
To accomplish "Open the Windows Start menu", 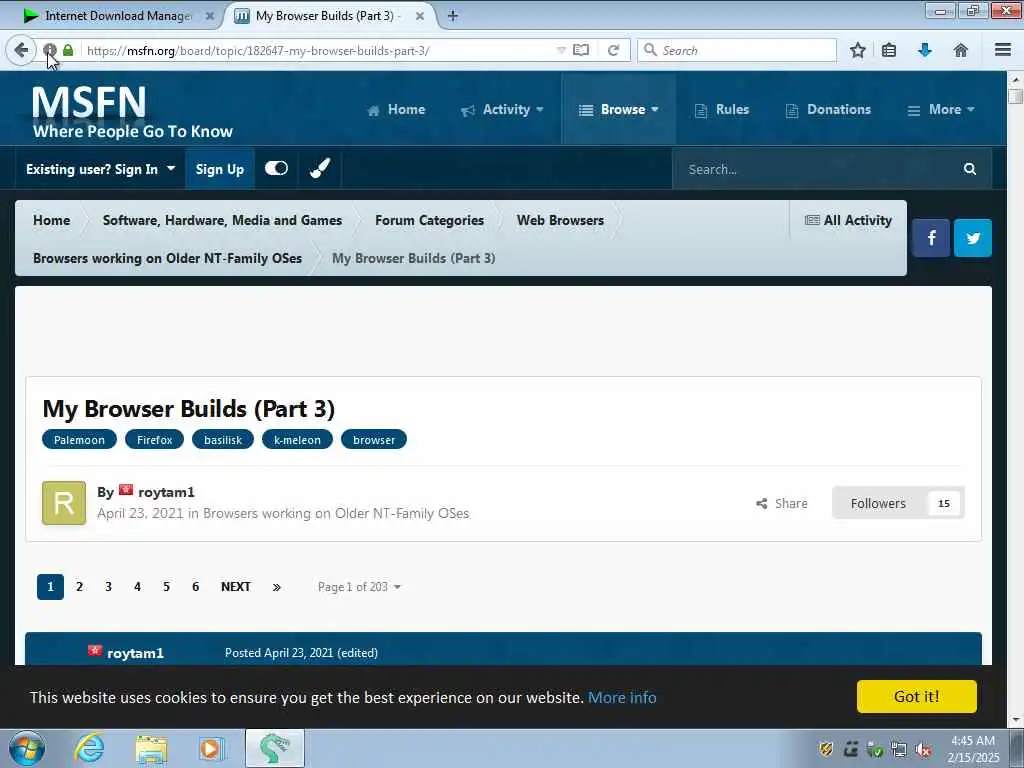I will 27,748.
